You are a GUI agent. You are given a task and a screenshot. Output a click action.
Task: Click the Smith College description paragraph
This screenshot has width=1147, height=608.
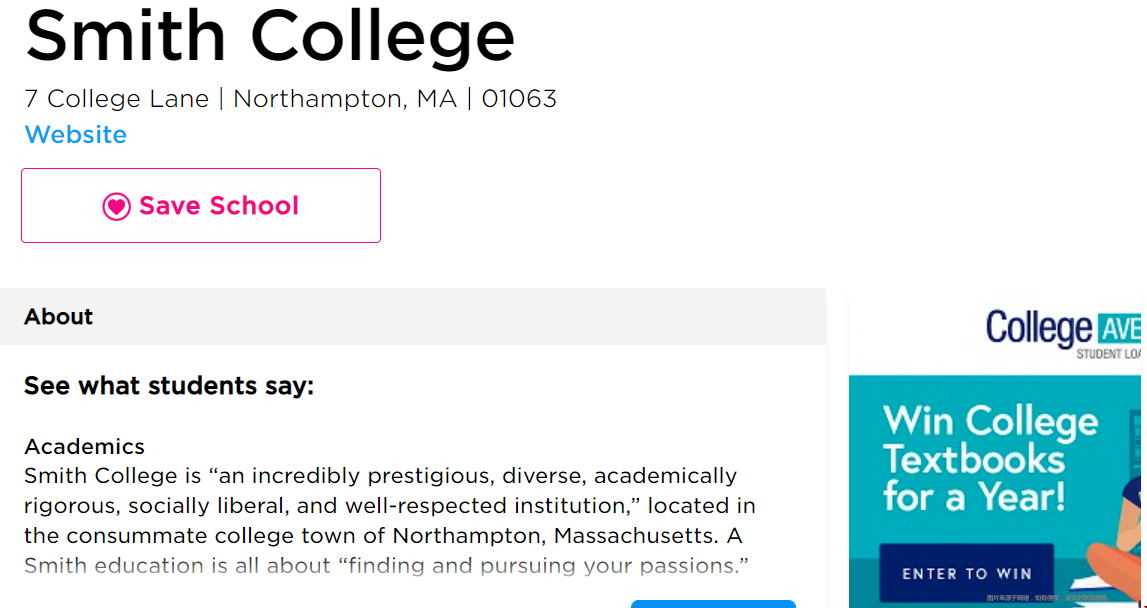[x=390, y=520]
